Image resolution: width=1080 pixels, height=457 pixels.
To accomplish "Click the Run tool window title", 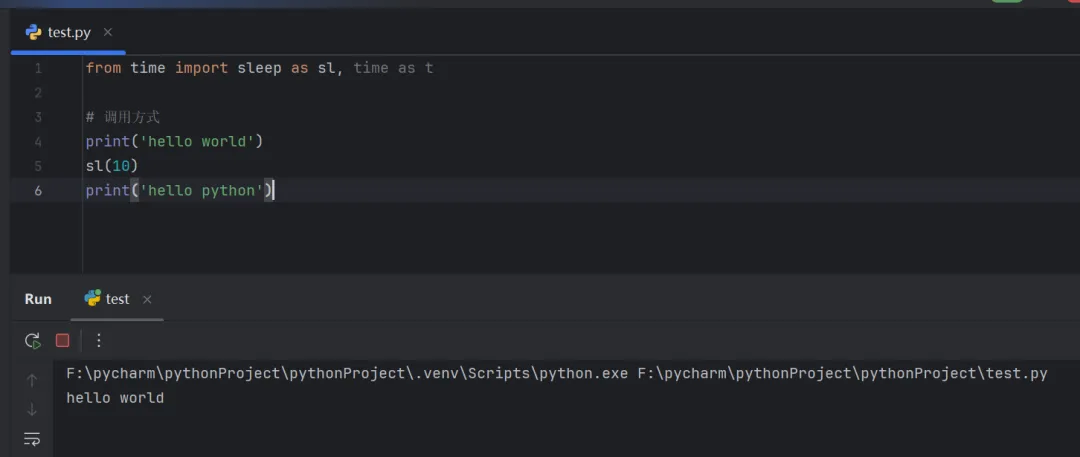I will [x=38, y=299].
